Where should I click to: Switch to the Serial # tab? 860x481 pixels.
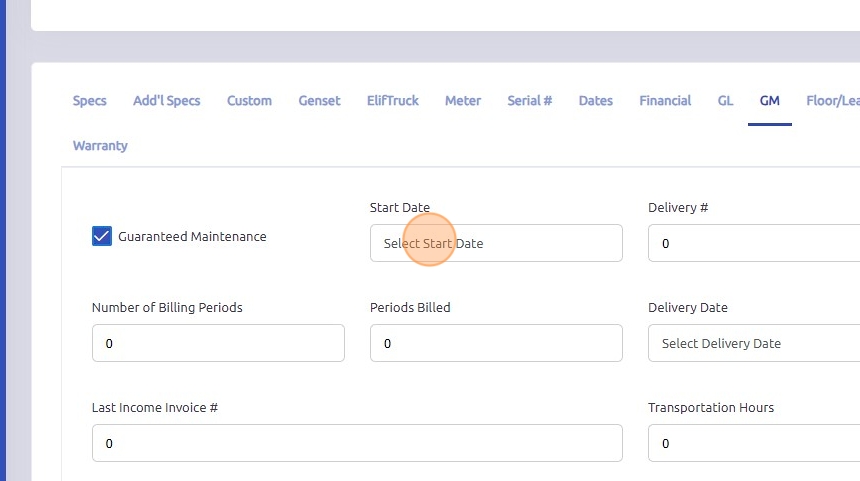pyautogui.click(x=529, y=101)
